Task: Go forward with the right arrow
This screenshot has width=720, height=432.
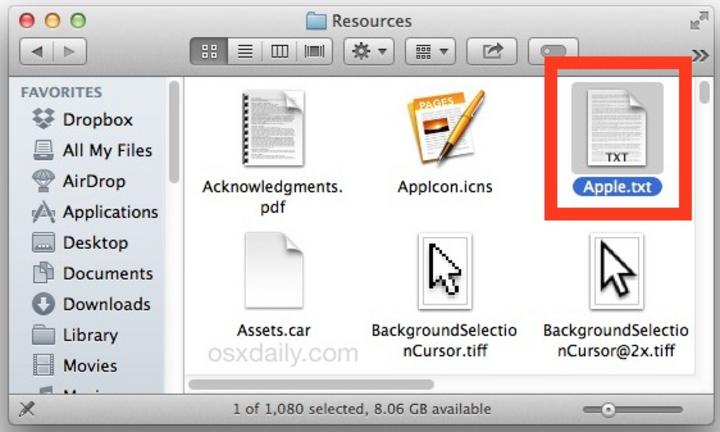Action: 69,50
